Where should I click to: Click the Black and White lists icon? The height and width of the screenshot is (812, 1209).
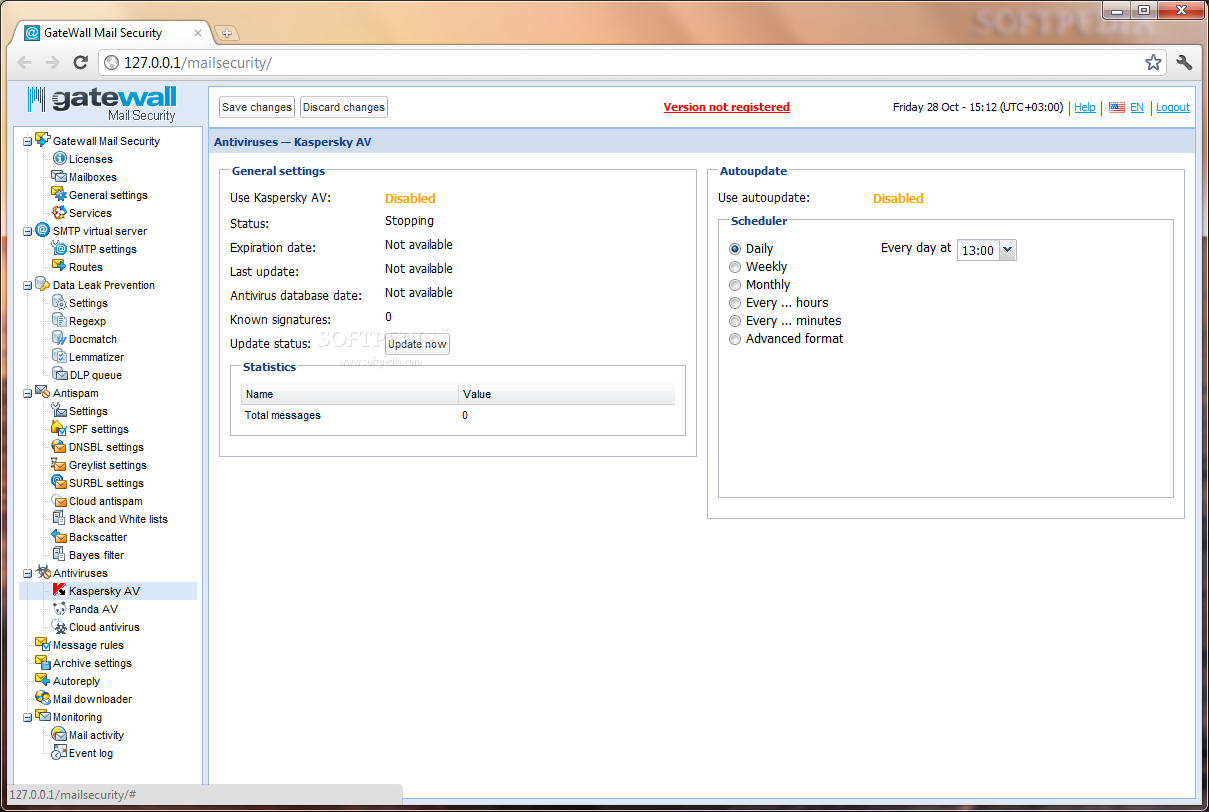pyautogui.click(x=59, y=519)
